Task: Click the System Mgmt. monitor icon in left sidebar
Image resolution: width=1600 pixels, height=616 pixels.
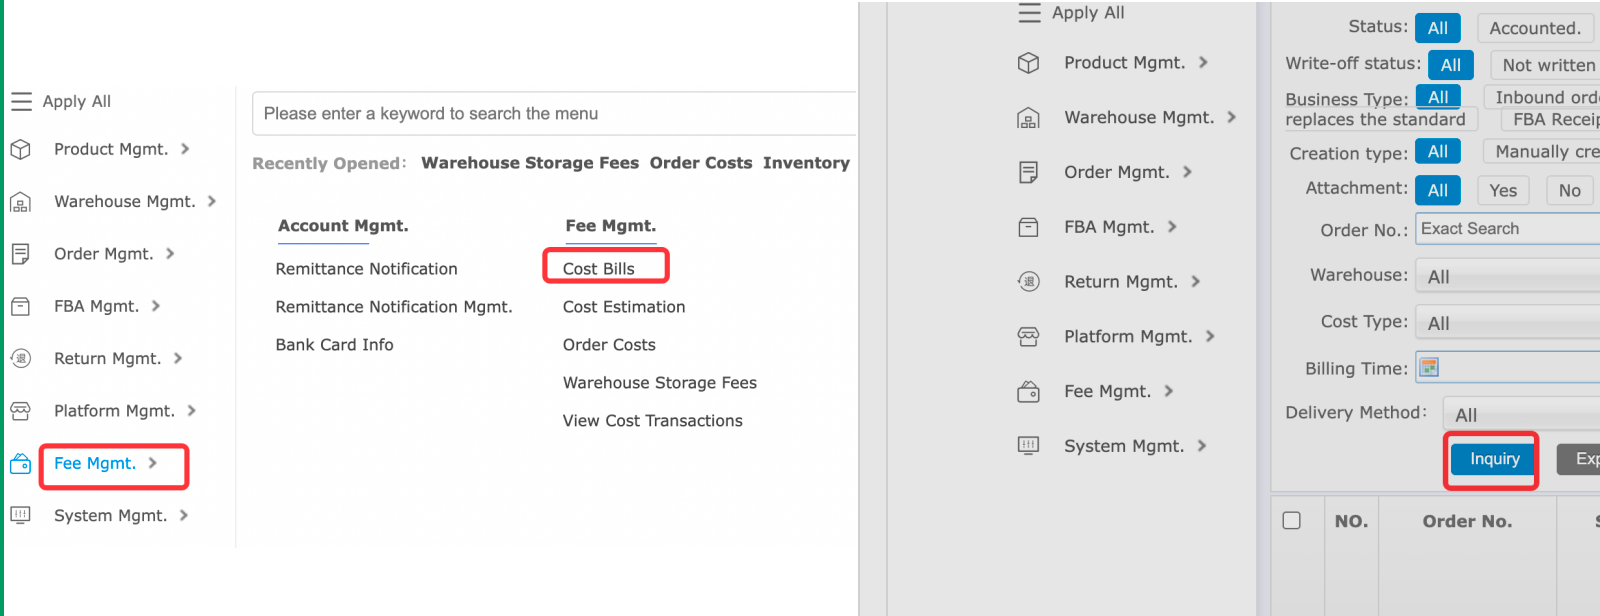Action: (x=20, y=515)
